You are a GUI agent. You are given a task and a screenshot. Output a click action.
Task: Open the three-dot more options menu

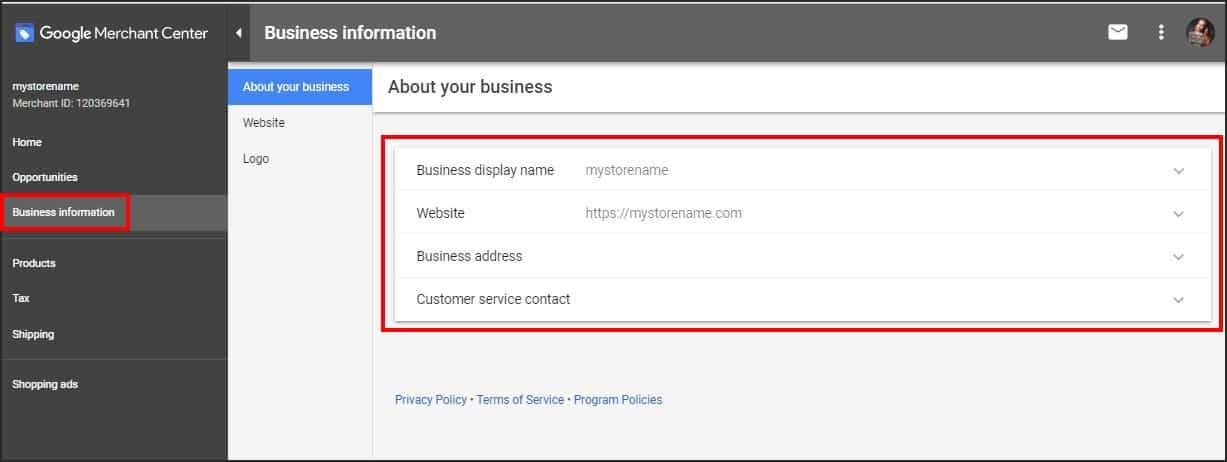(x=1161, y=32)
